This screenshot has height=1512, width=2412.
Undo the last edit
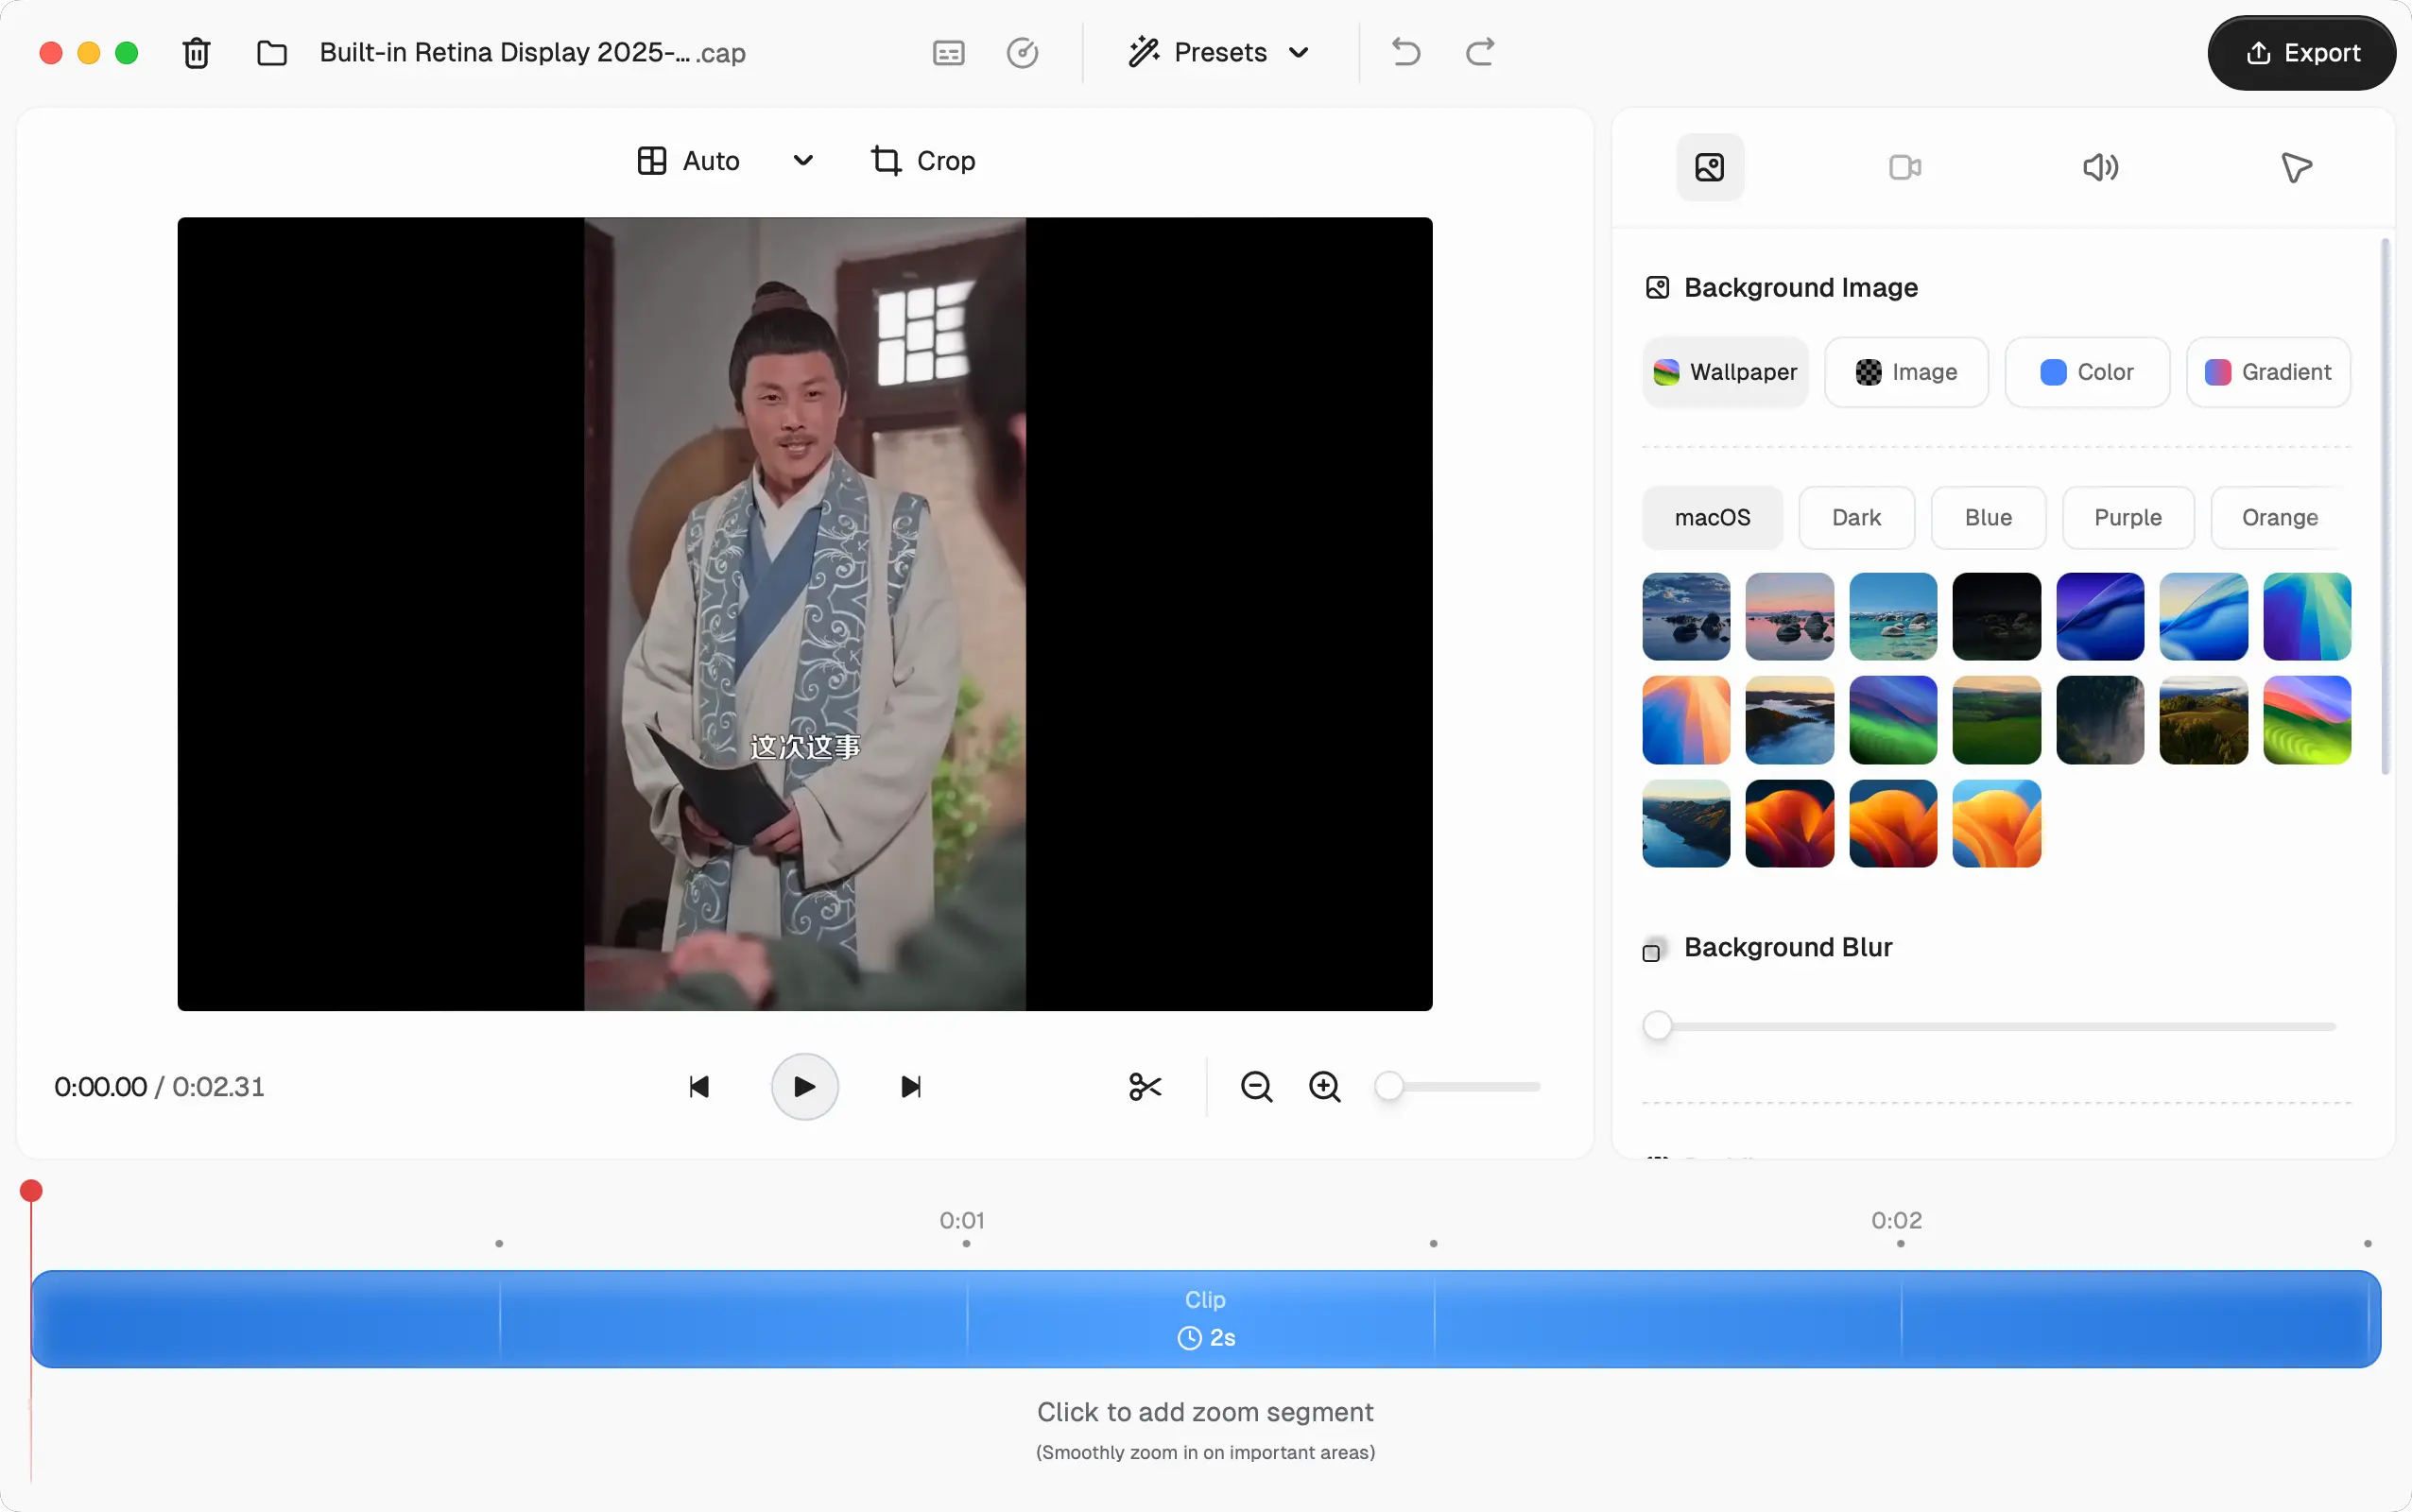(x=1406, y=52)
